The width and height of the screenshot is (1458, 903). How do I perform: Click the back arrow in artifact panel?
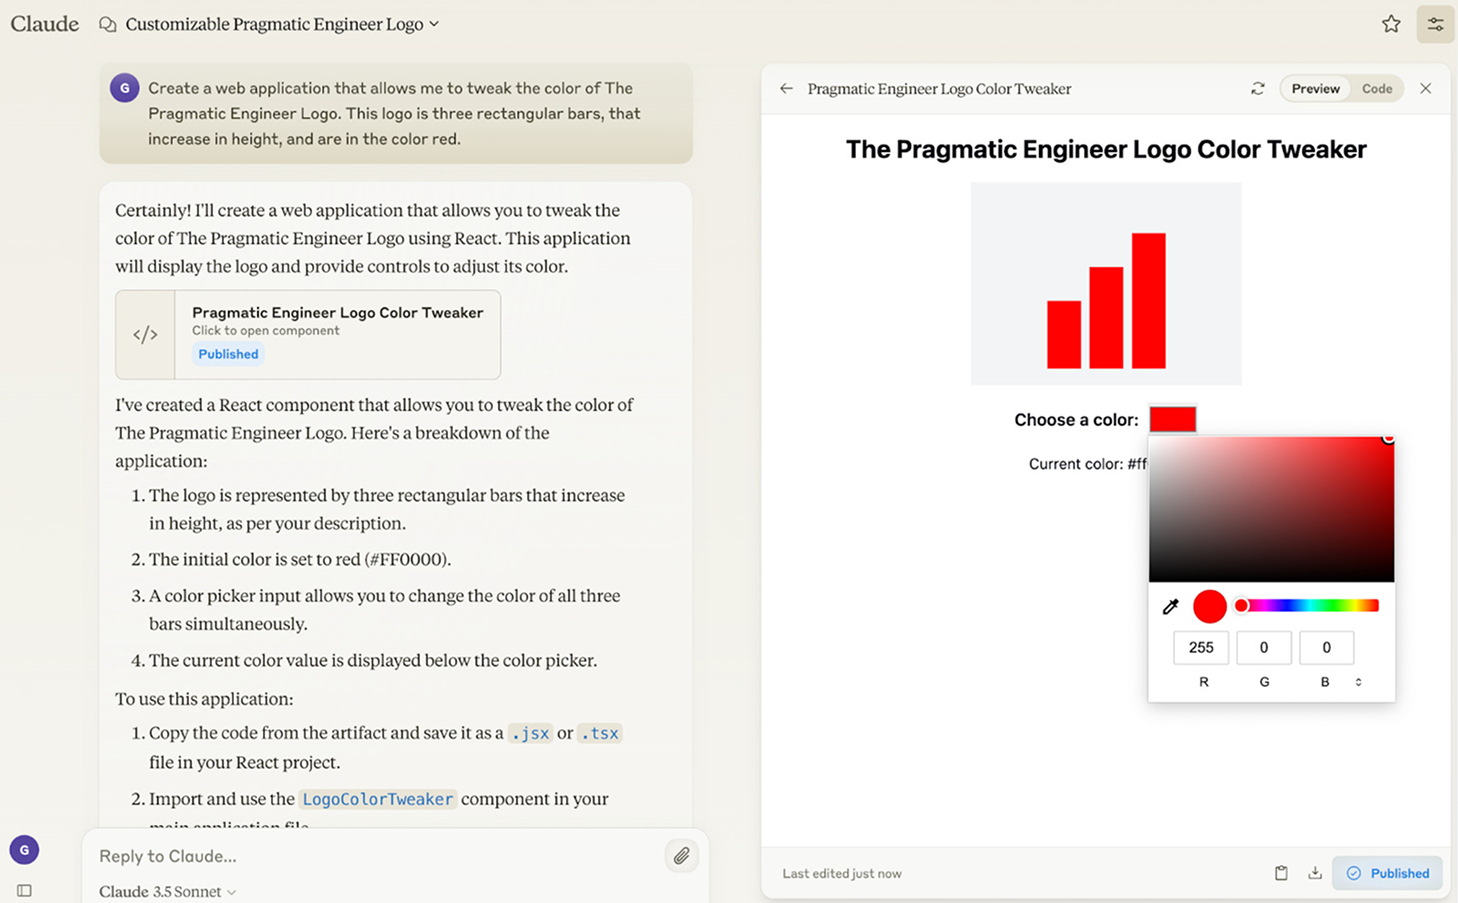coord(787,89)
